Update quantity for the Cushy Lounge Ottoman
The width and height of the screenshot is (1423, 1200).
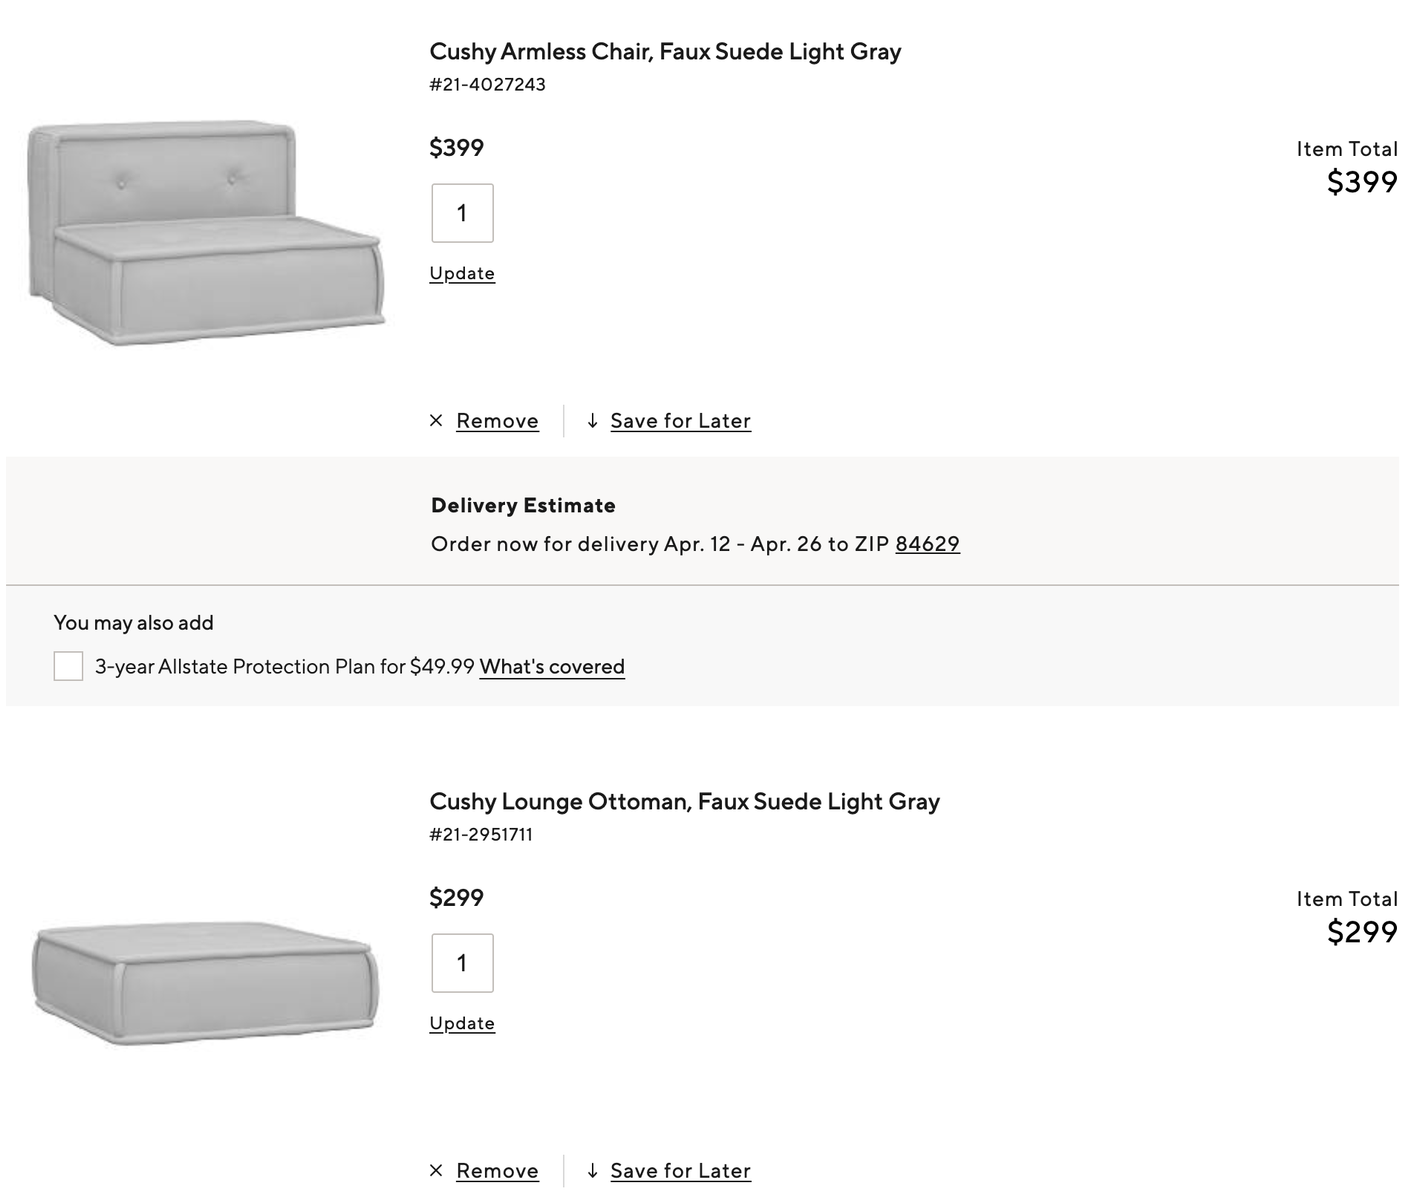tap(462, 1024)
